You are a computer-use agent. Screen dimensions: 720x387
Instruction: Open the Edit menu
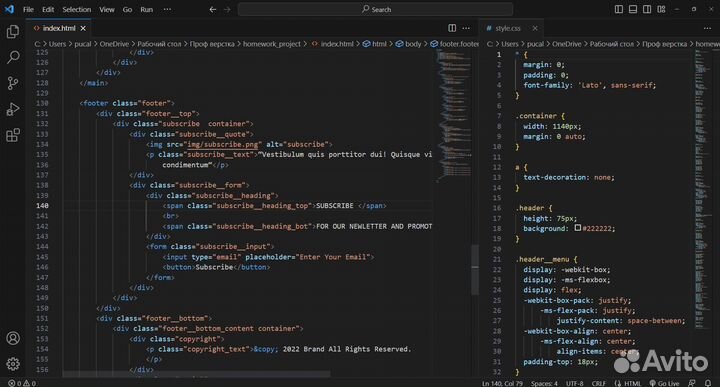(48, 9)
